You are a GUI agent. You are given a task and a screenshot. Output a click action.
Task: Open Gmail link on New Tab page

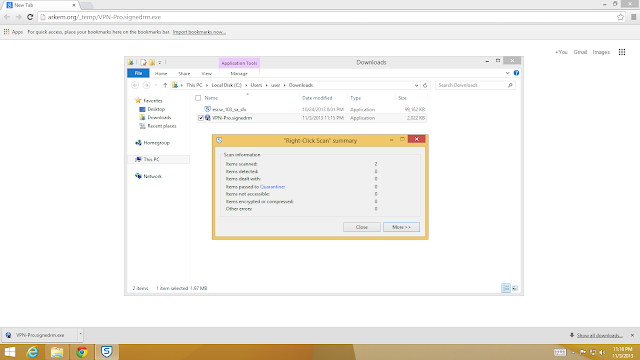tap(580, 52)
